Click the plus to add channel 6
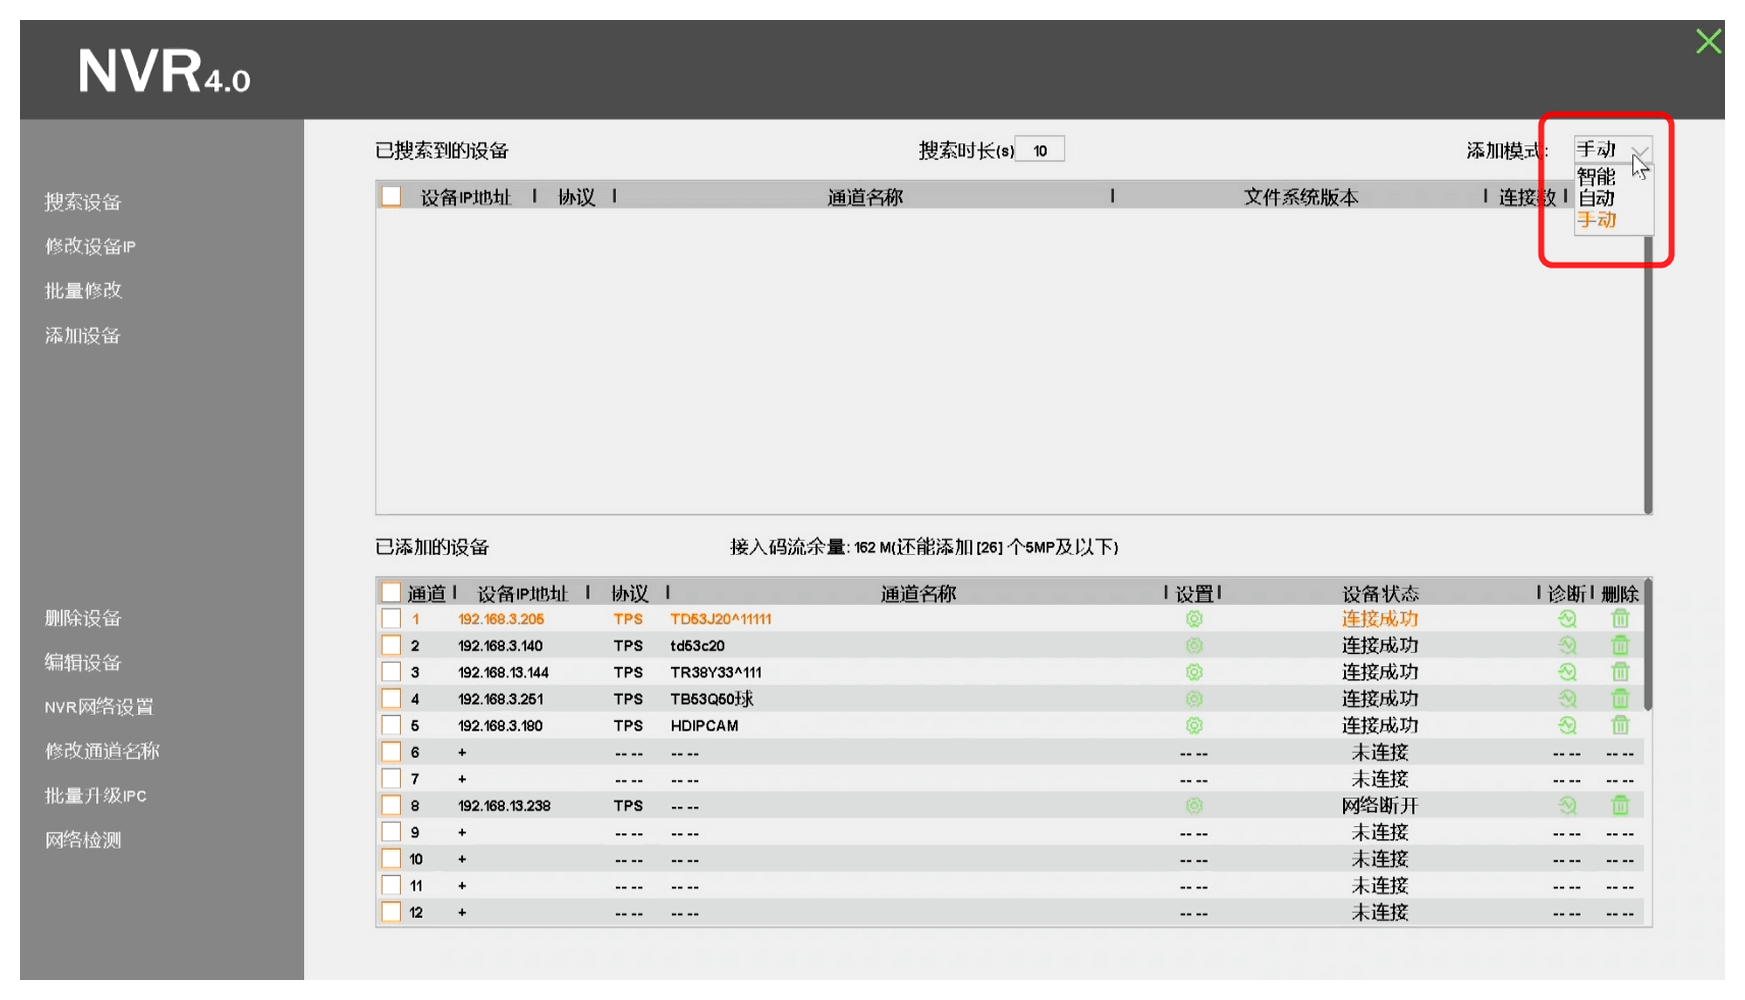The width and height of the screenshot is (1745, 1000). (462, 752)
